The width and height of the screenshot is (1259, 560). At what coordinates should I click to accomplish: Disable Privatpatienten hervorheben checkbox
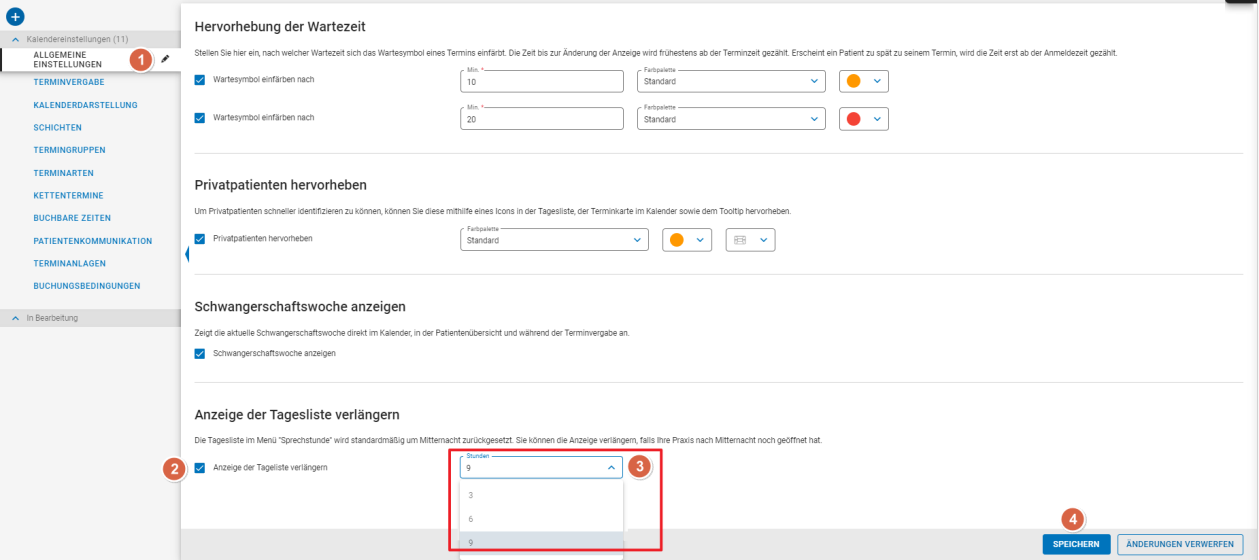click(200, 239)
